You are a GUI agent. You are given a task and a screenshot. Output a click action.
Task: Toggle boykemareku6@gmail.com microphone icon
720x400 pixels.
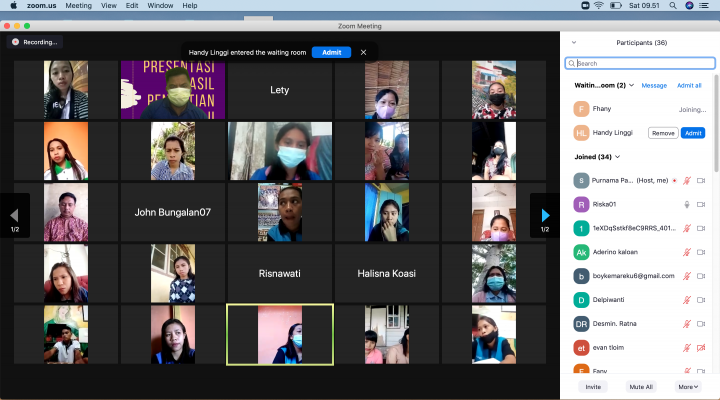[x=687, y=276]
